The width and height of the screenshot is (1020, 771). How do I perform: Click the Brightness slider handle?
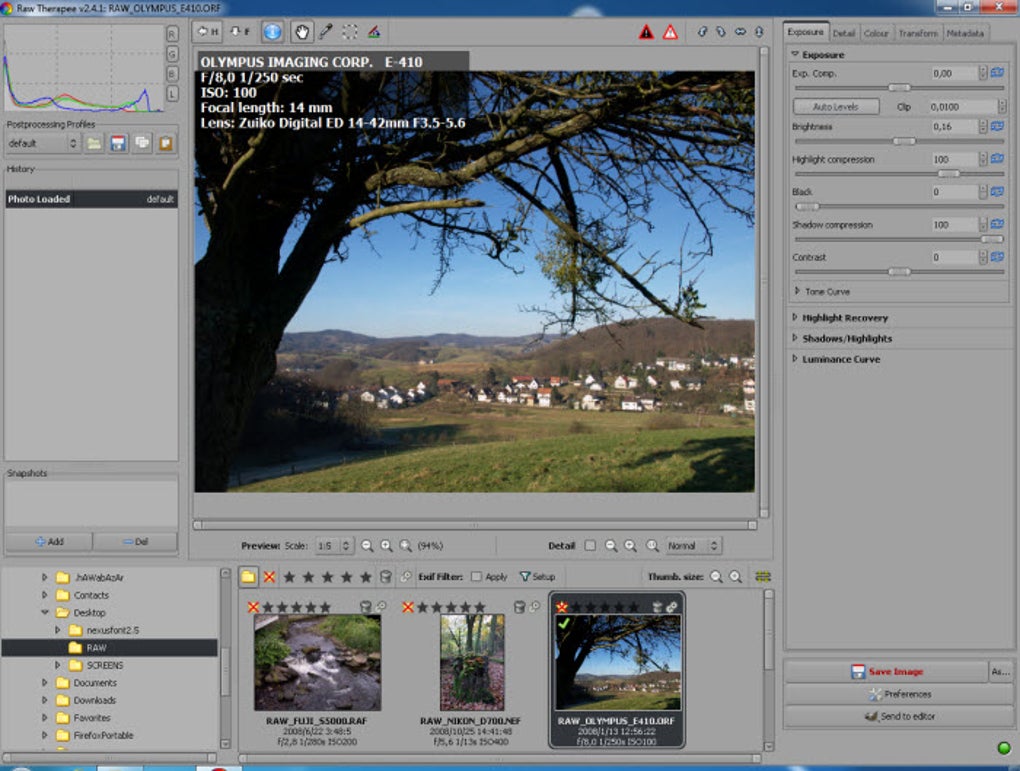coord(904,141)
